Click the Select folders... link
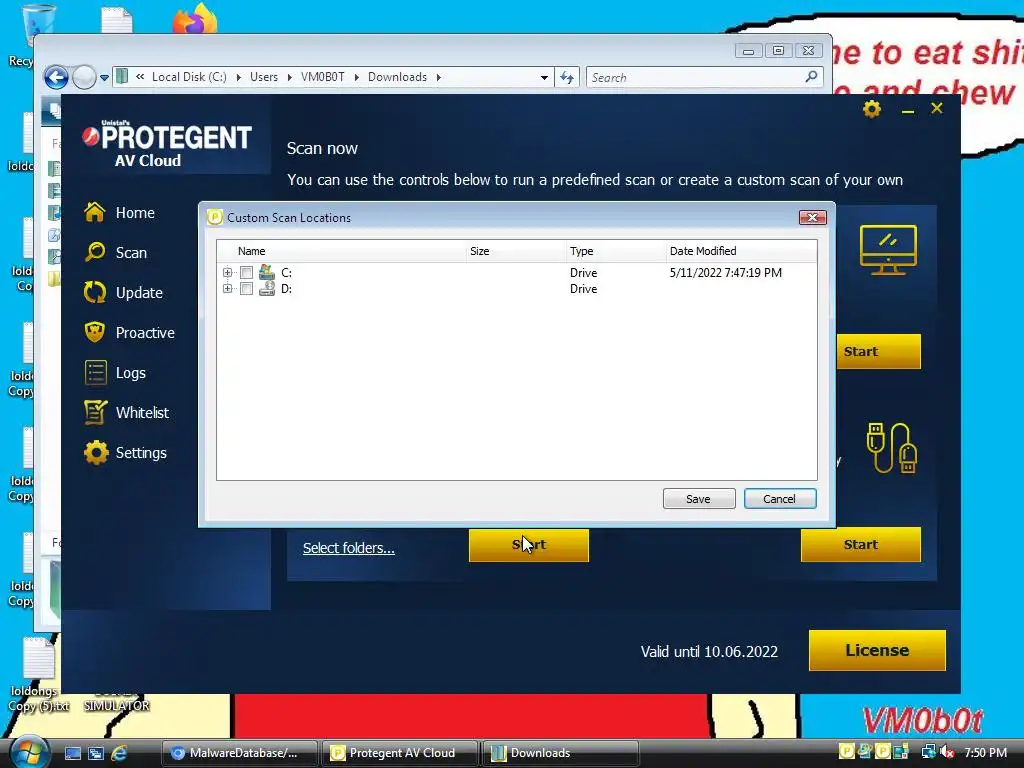 click(x=349, y=548)
